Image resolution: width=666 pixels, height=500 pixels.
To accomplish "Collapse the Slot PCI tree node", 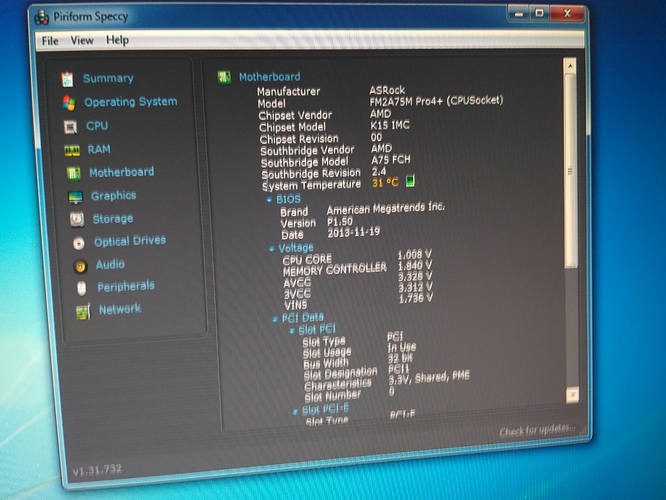I will point(291,331).
